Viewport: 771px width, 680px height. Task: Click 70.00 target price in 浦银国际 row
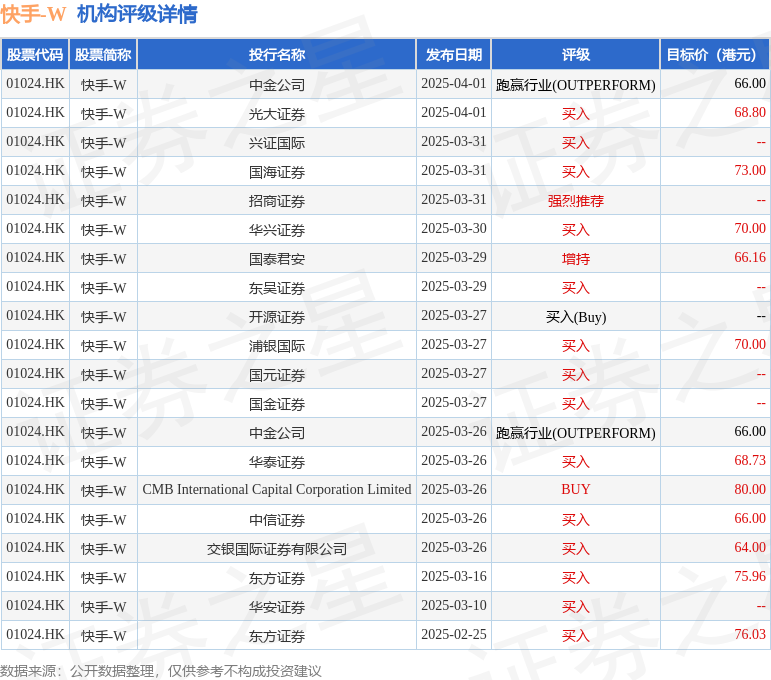(750, 345)
